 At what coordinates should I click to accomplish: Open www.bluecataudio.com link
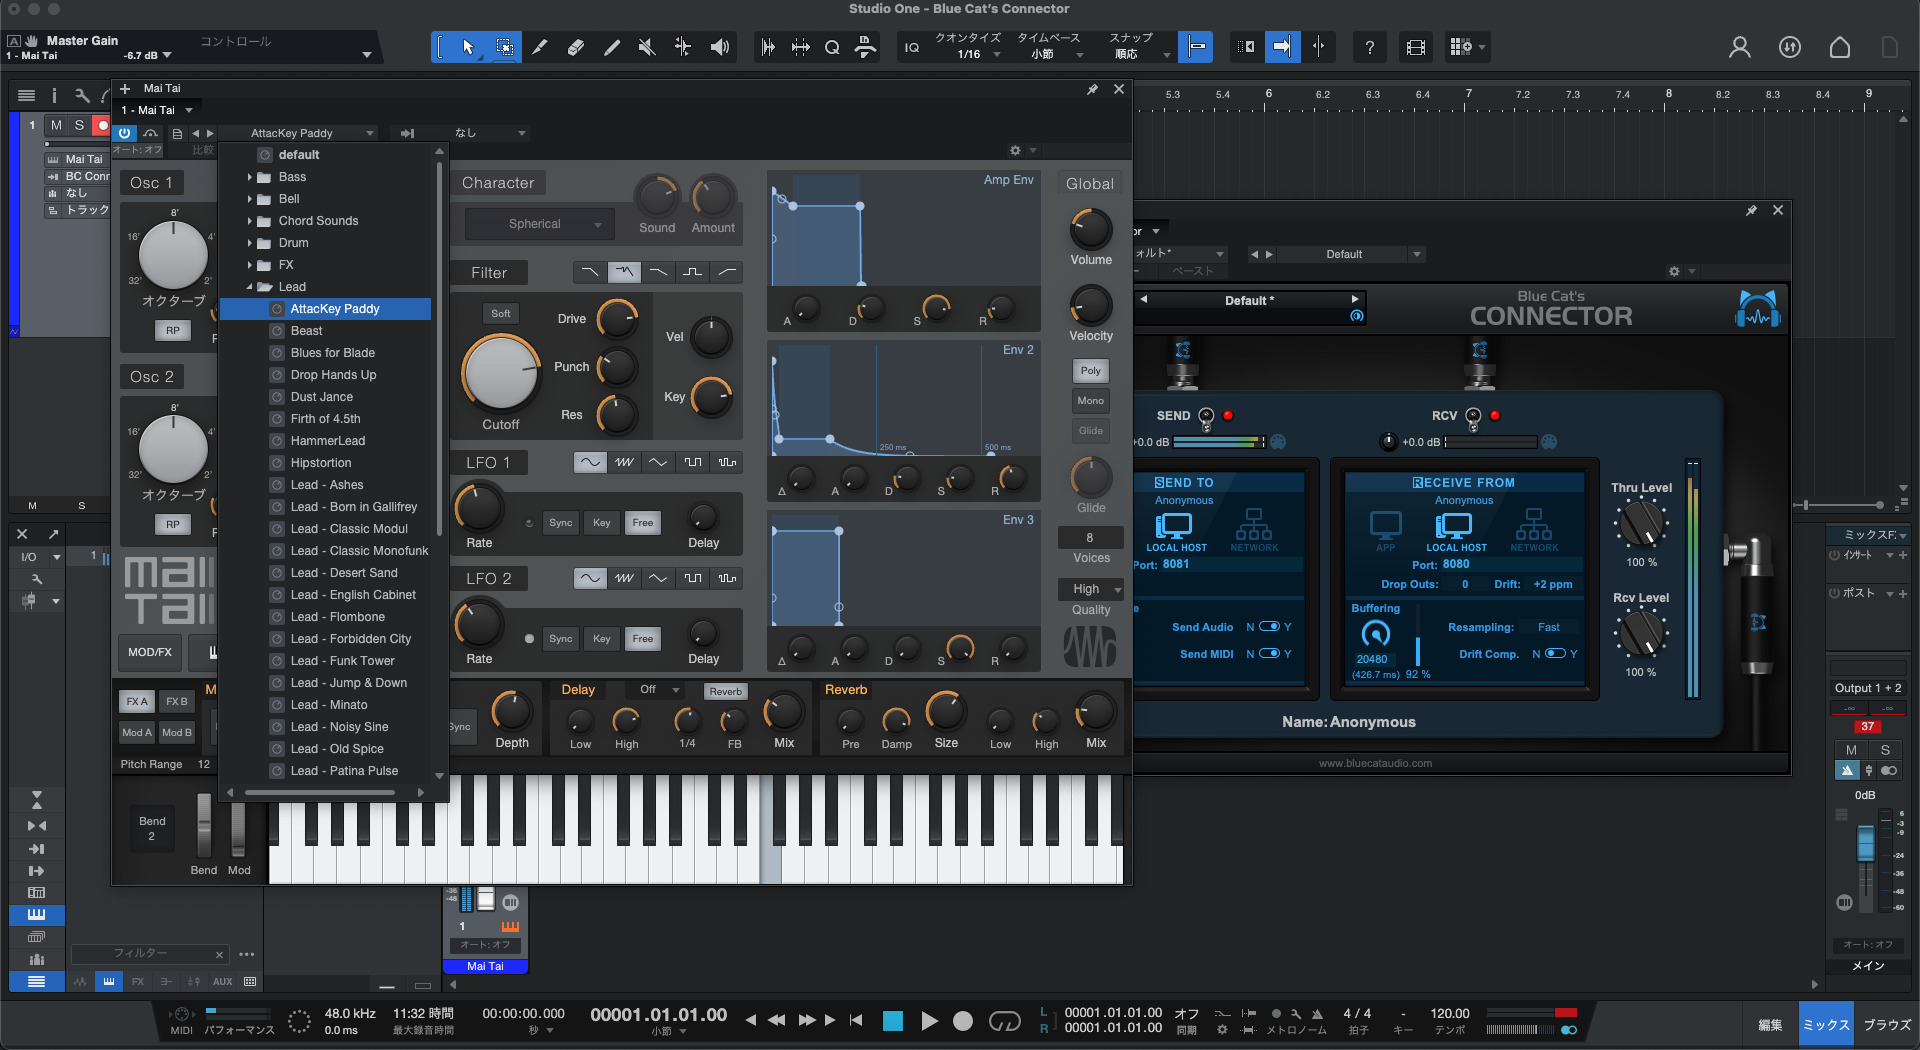1375,763
